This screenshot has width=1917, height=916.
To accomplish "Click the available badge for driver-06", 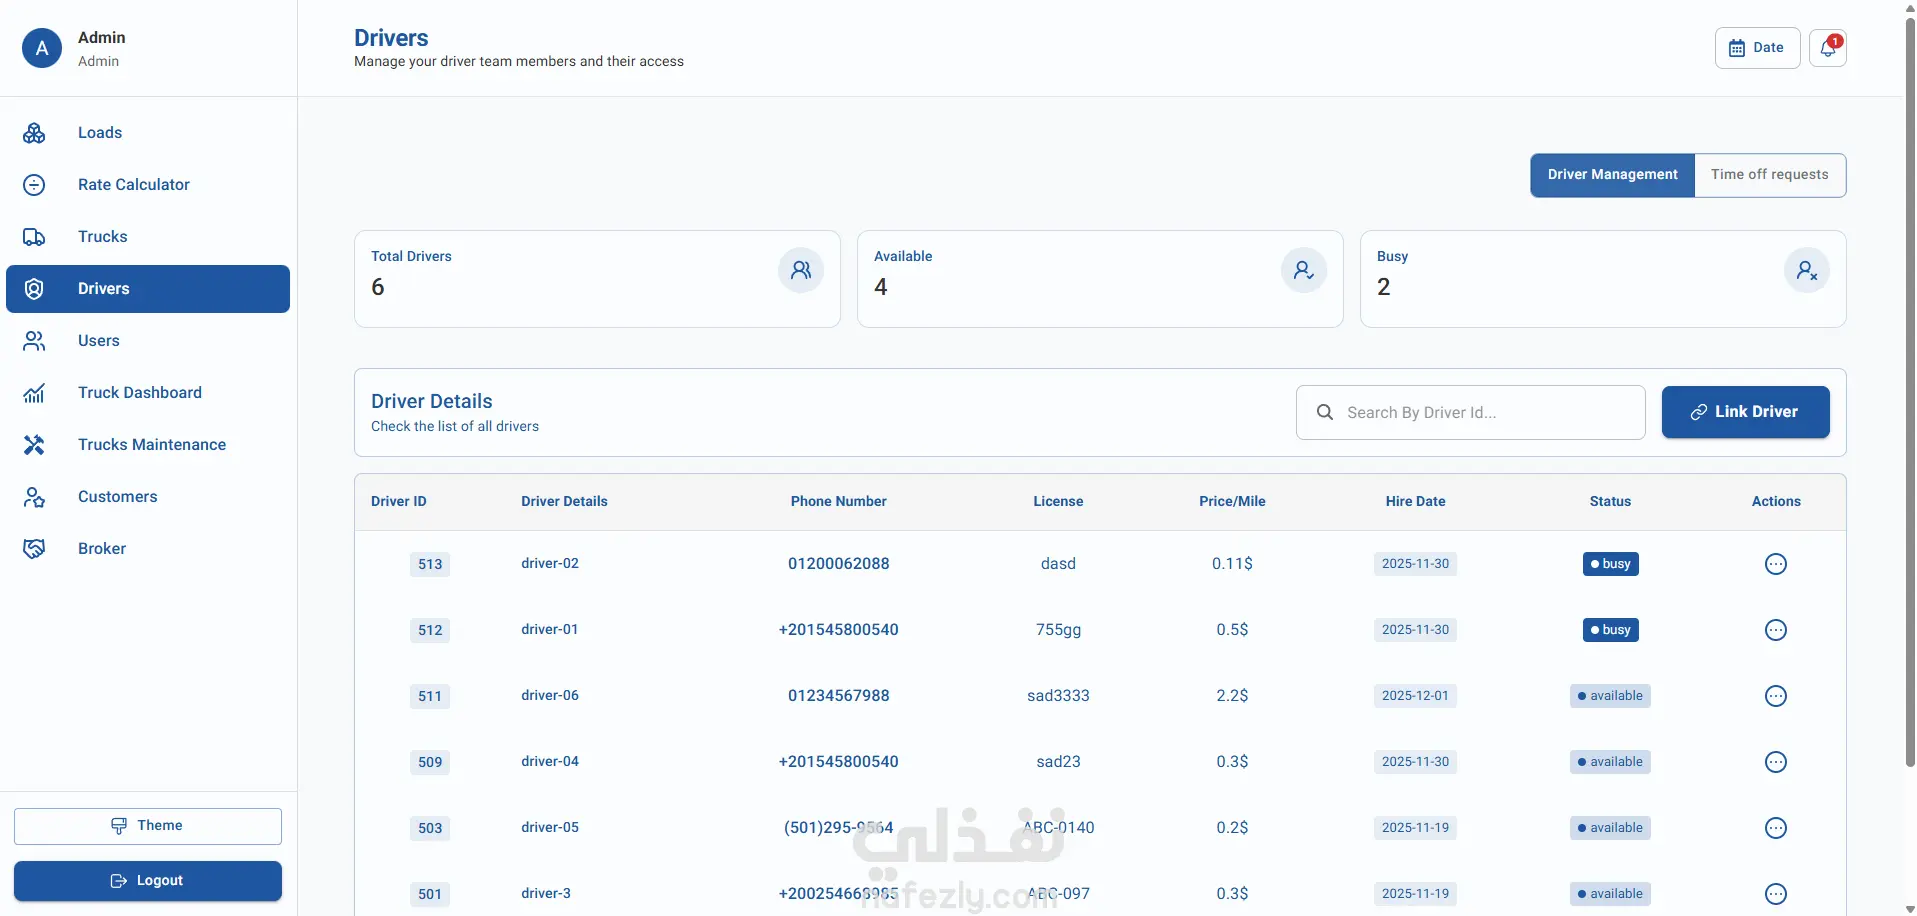I will 1610,696.
